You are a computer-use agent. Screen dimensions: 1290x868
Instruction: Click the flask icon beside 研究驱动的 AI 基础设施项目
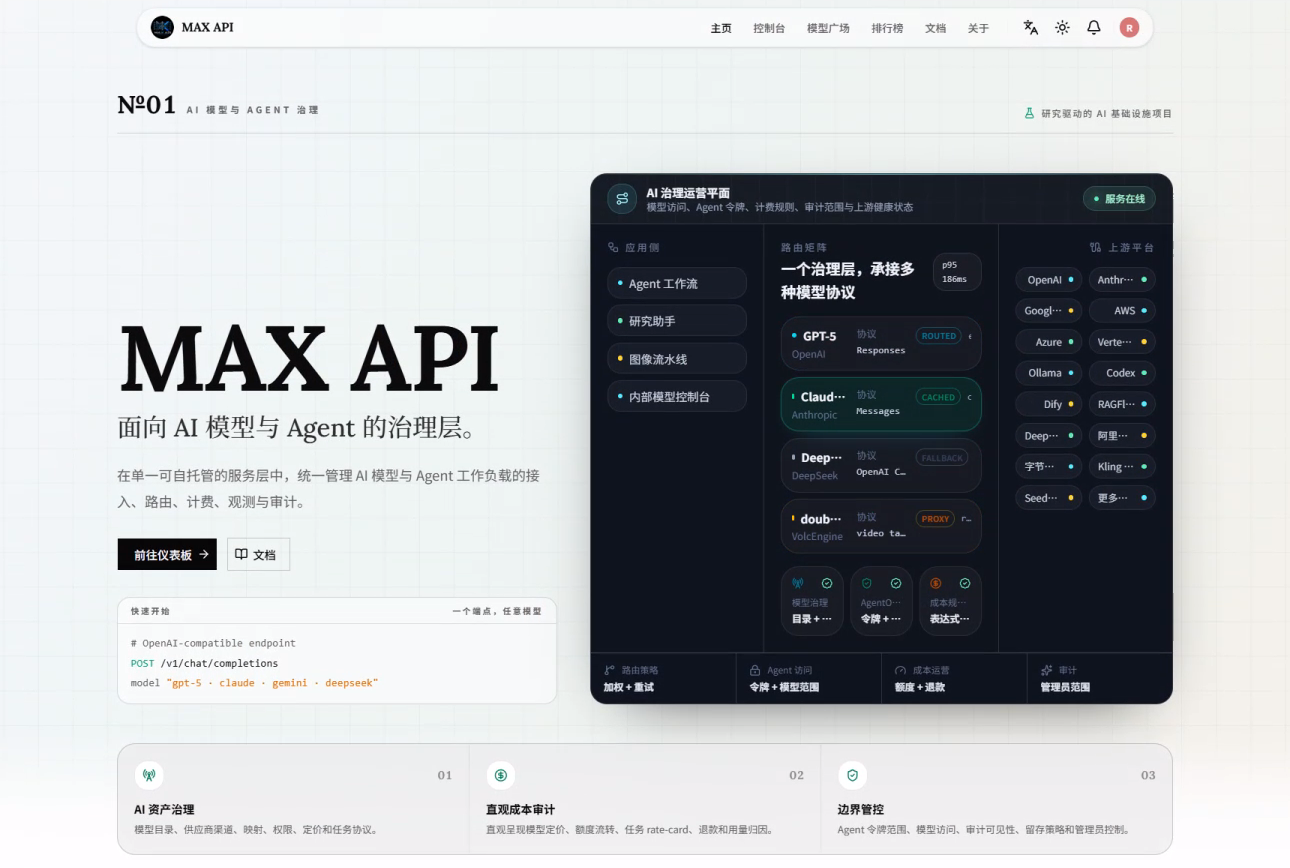click(1029, 114)
